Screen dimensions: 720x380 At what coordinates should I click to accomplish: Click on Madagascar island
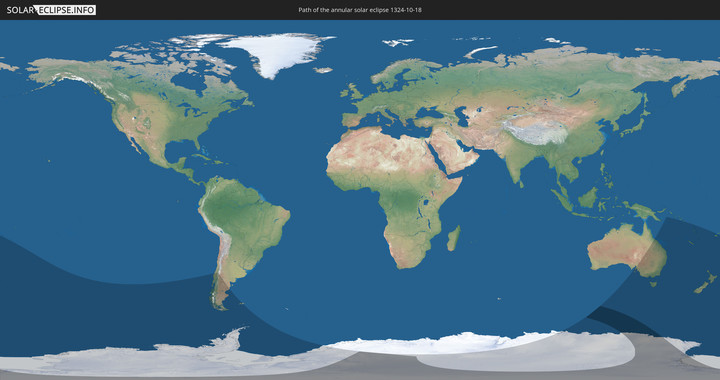coord(454,238)
